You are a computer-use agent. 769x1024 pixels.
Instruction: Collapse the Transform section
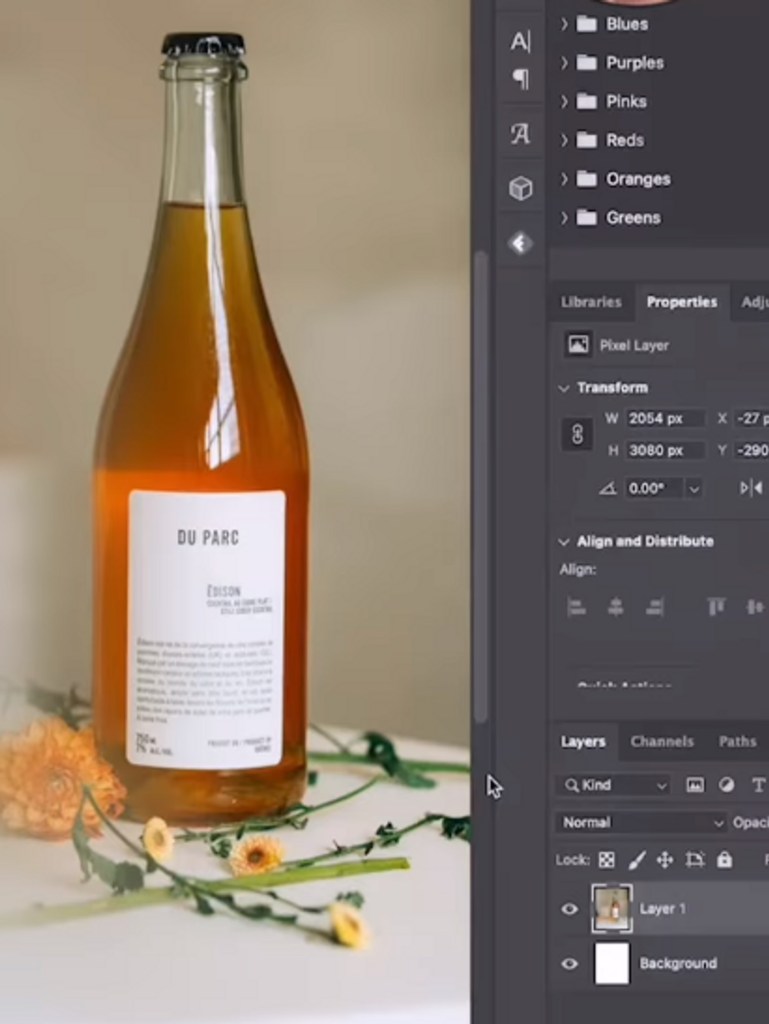tap(564, 388)
